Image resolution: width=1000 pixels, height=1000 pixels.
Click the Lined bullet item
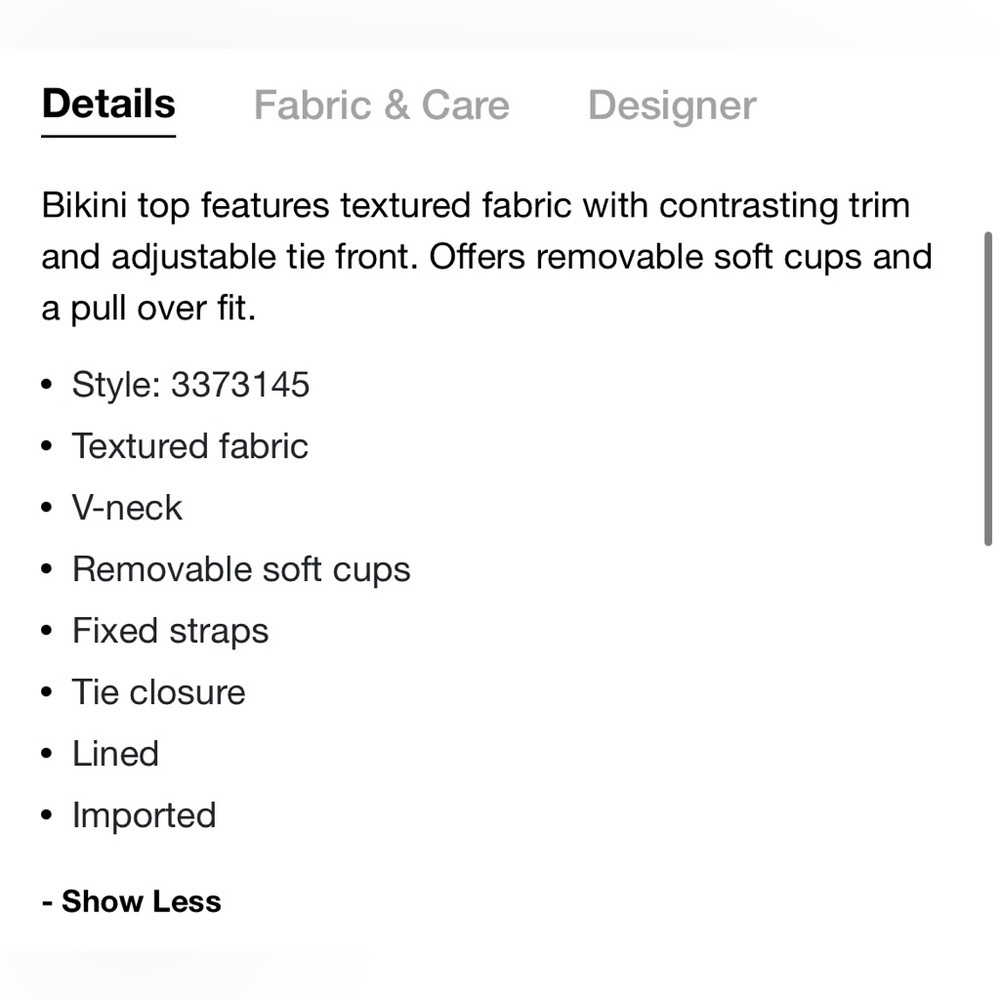pos(115,753)
